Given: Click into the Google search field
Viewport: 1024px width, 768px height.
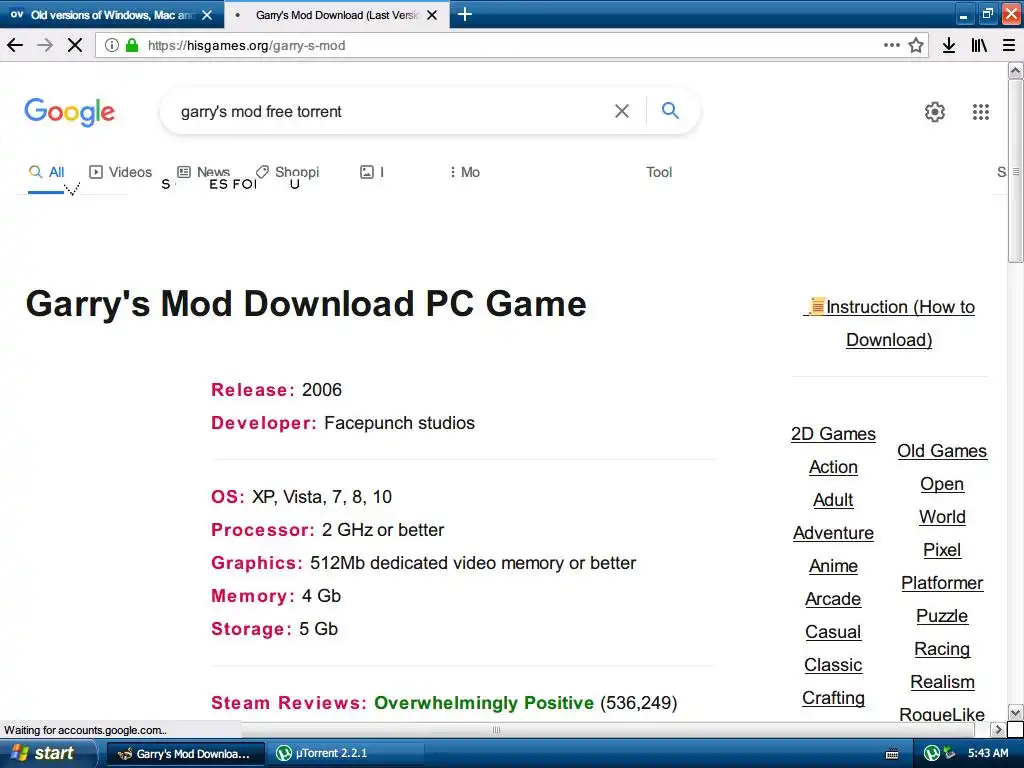Looking at the screenshot, I should [x=392, y=112].
